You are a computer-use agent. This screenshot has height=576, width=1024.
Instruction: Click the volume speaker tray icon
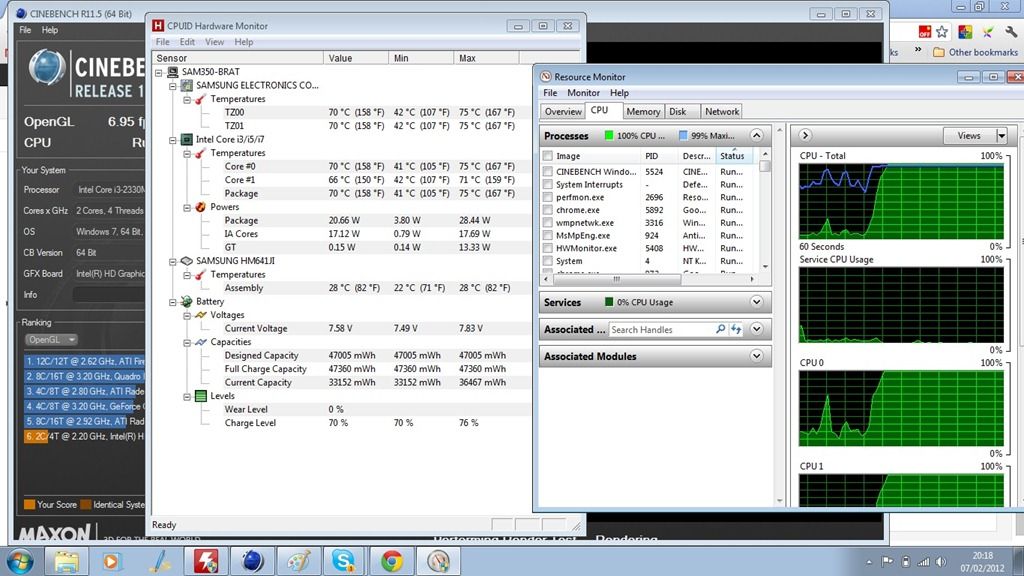coord(940,562)
